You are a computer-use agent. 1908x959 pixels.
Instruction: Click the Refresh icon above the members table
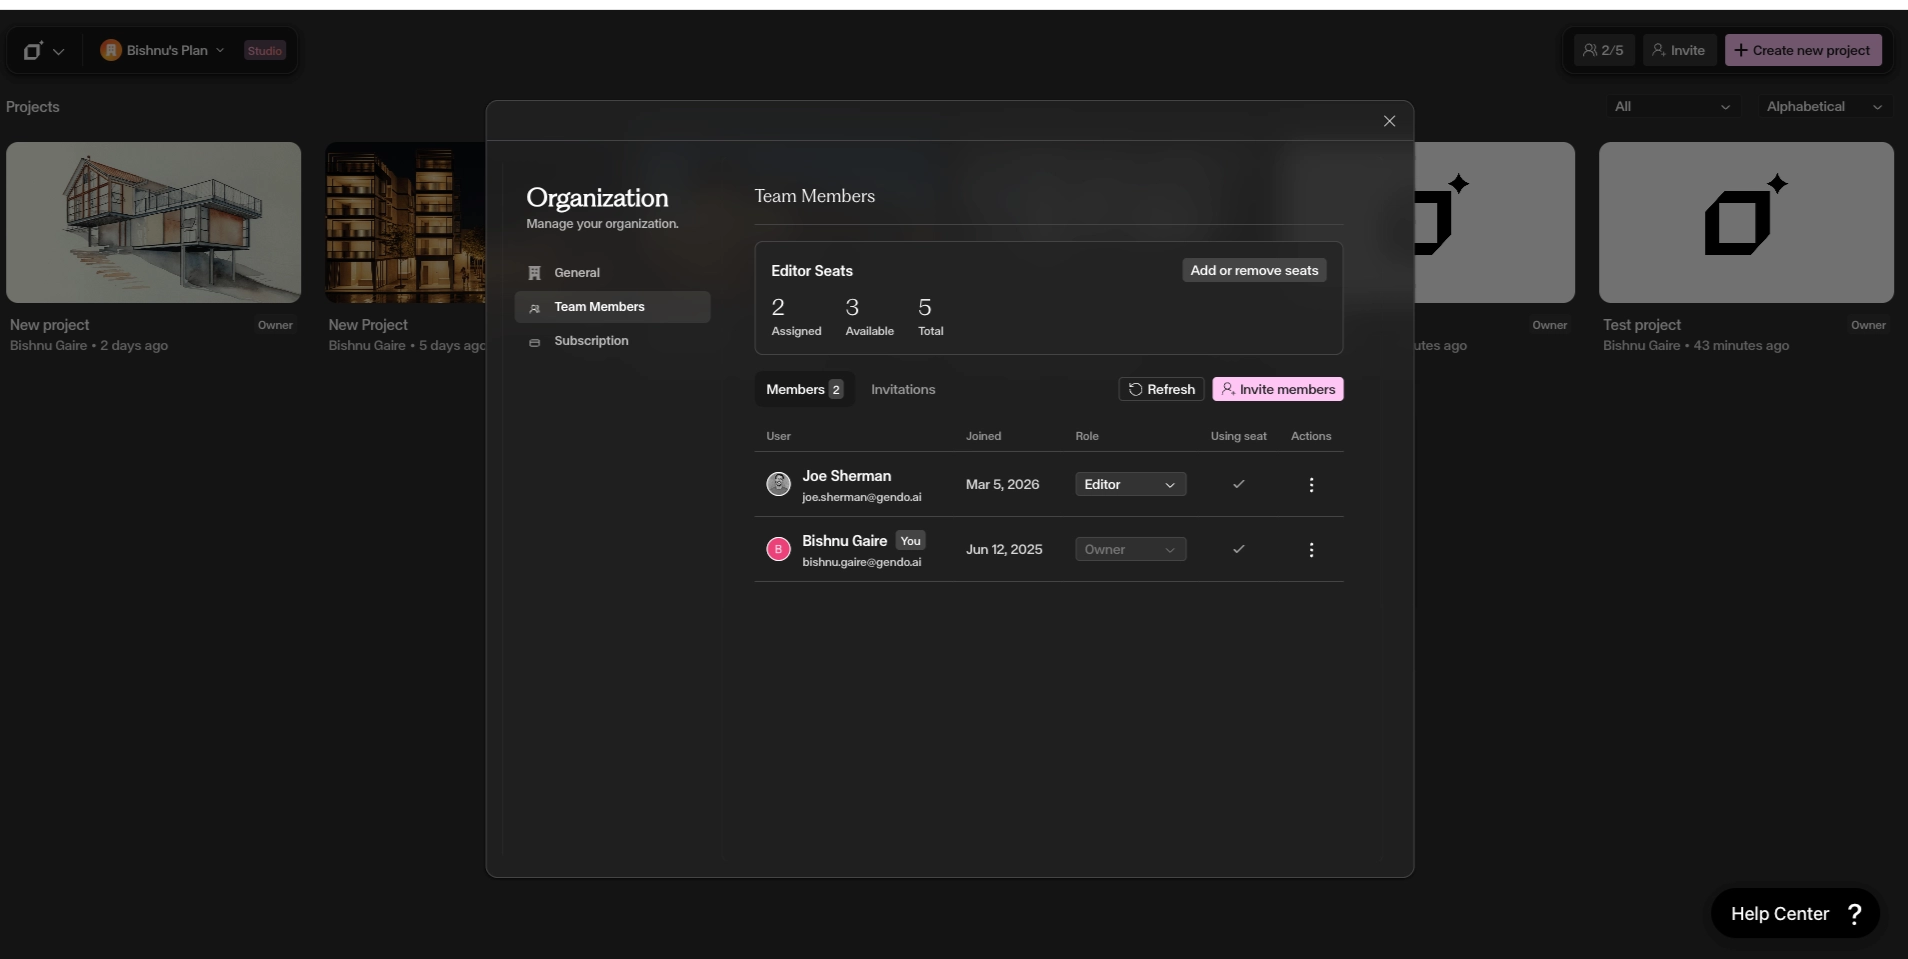point(1135,389)
